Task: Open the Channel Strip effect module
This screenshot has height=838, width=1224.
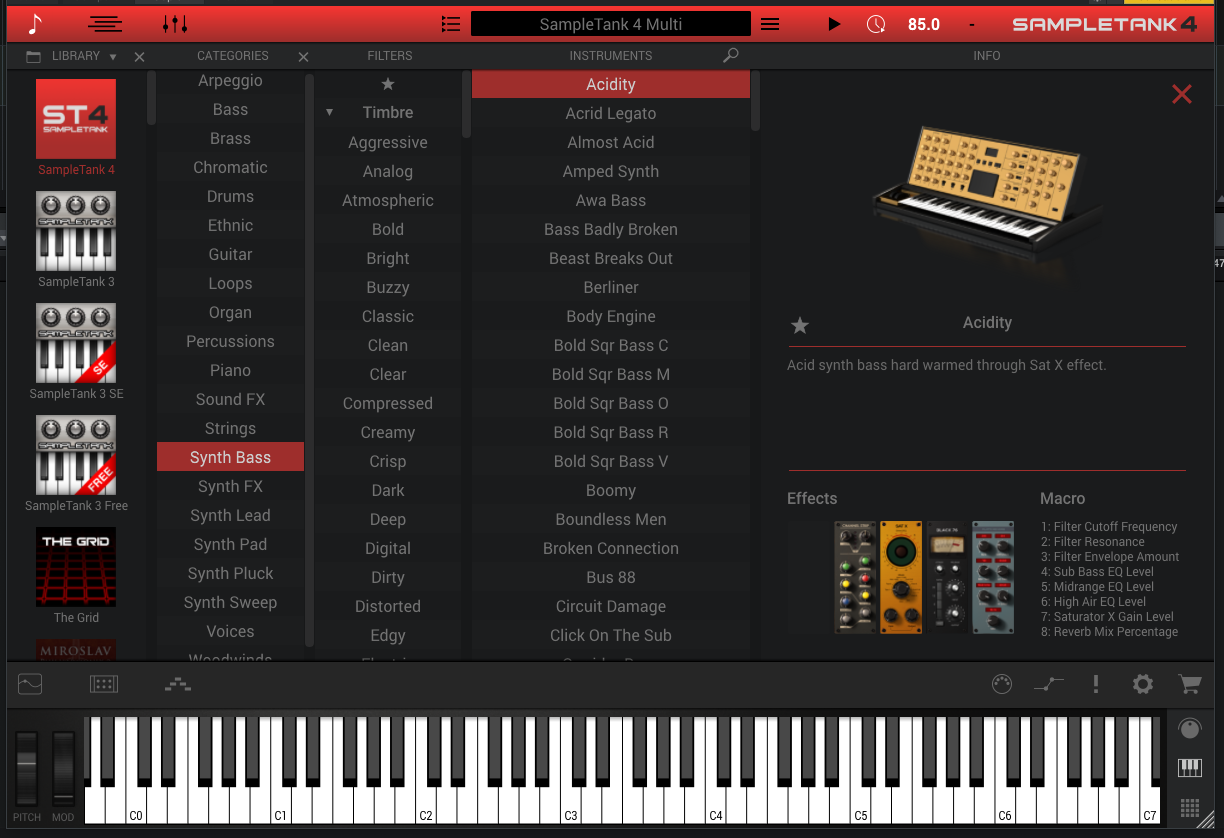Action: point(856,577)
